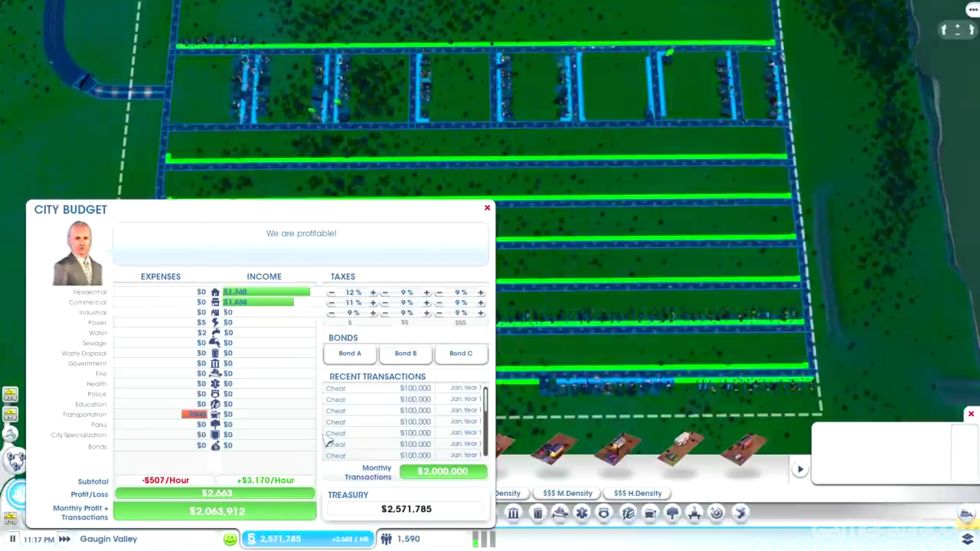This screenshot has width=980, height=551.
Task: Click the Health icon in budget list
Action: [x=215, y=384]
